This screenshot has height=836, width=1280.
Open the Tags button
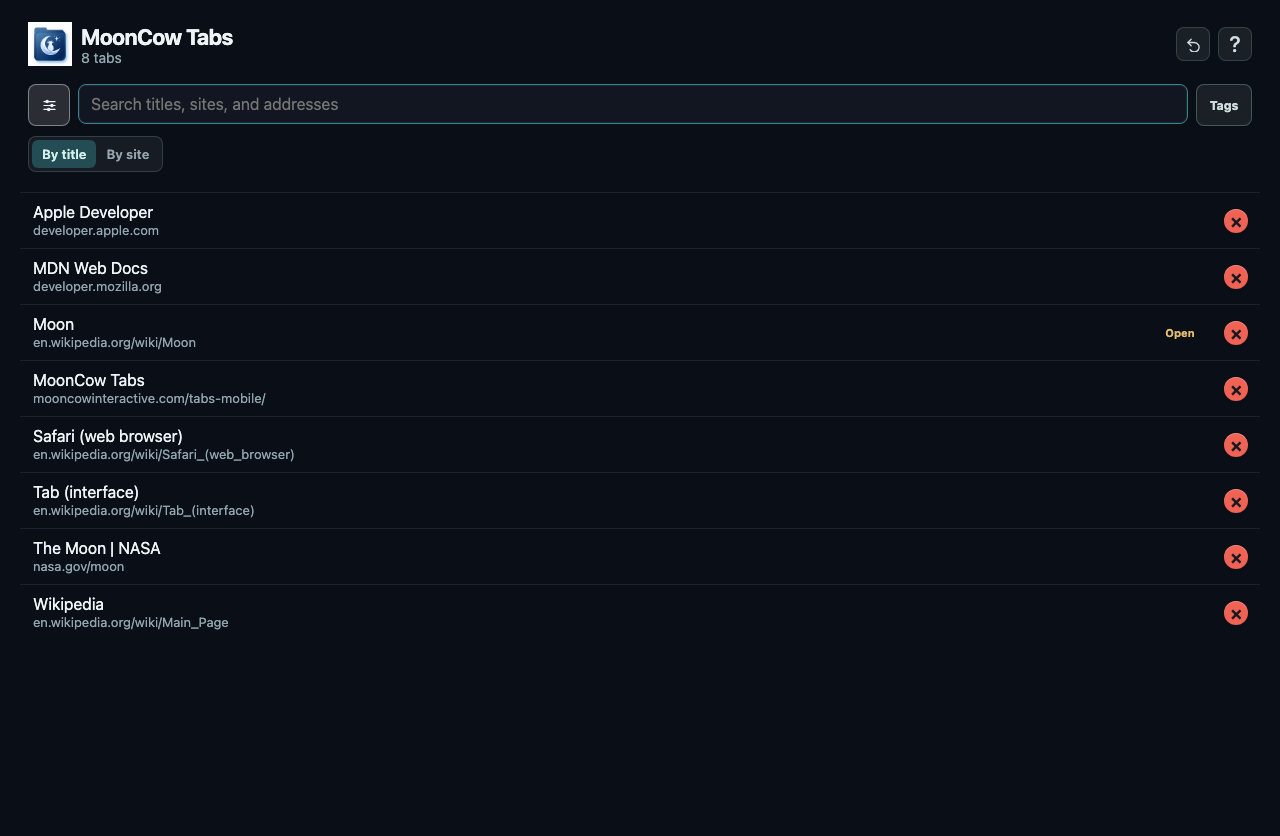click(x=1224, y=105)
